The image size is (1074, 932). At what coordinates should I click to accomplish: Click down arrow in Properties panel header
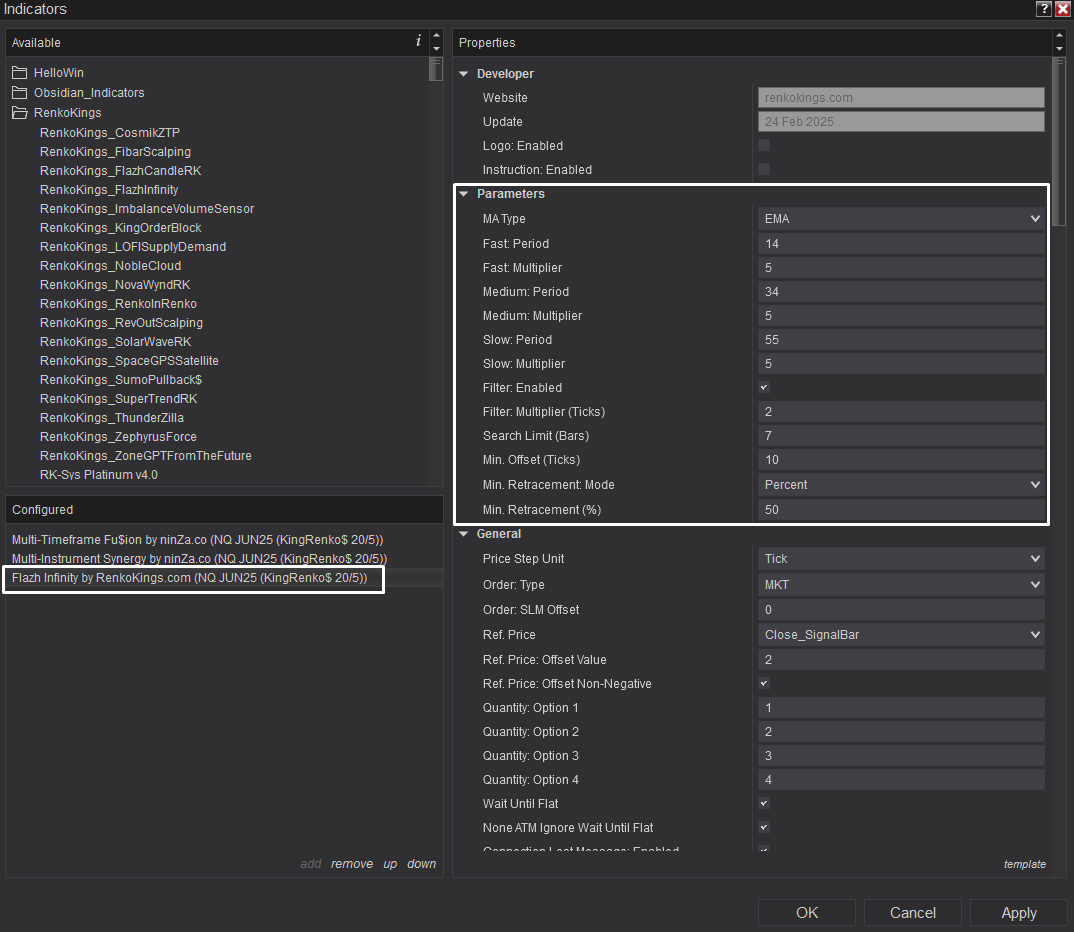tap(1059, 49)
